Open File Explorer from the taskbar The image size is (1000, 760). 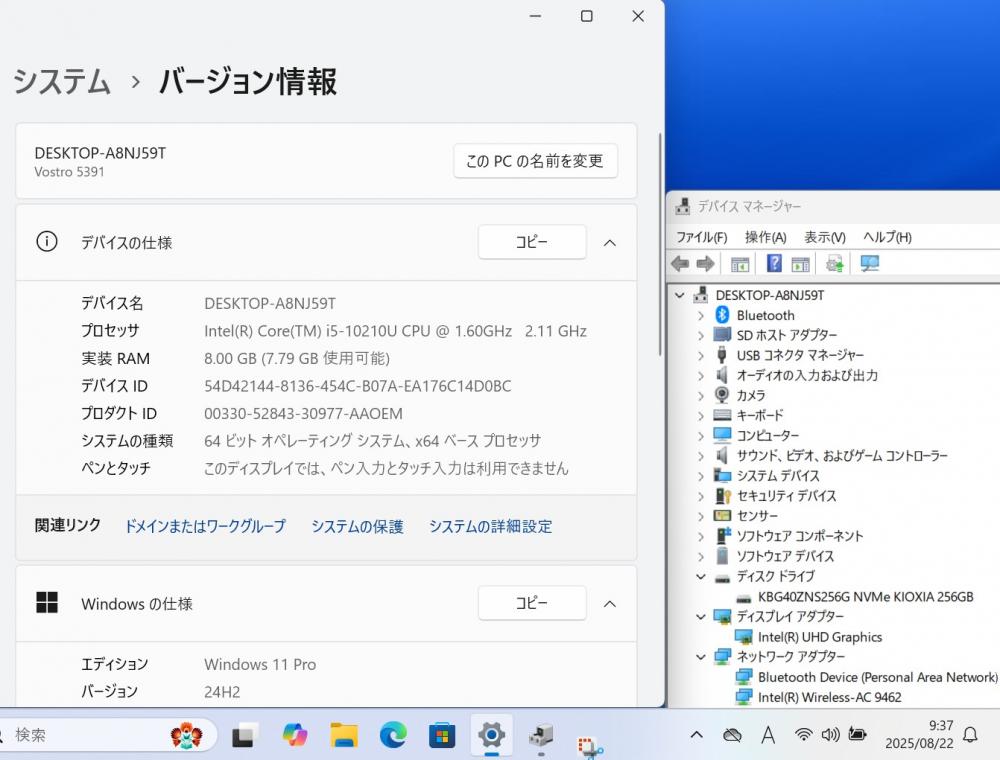pyautogui.click(x=344, y=736)
